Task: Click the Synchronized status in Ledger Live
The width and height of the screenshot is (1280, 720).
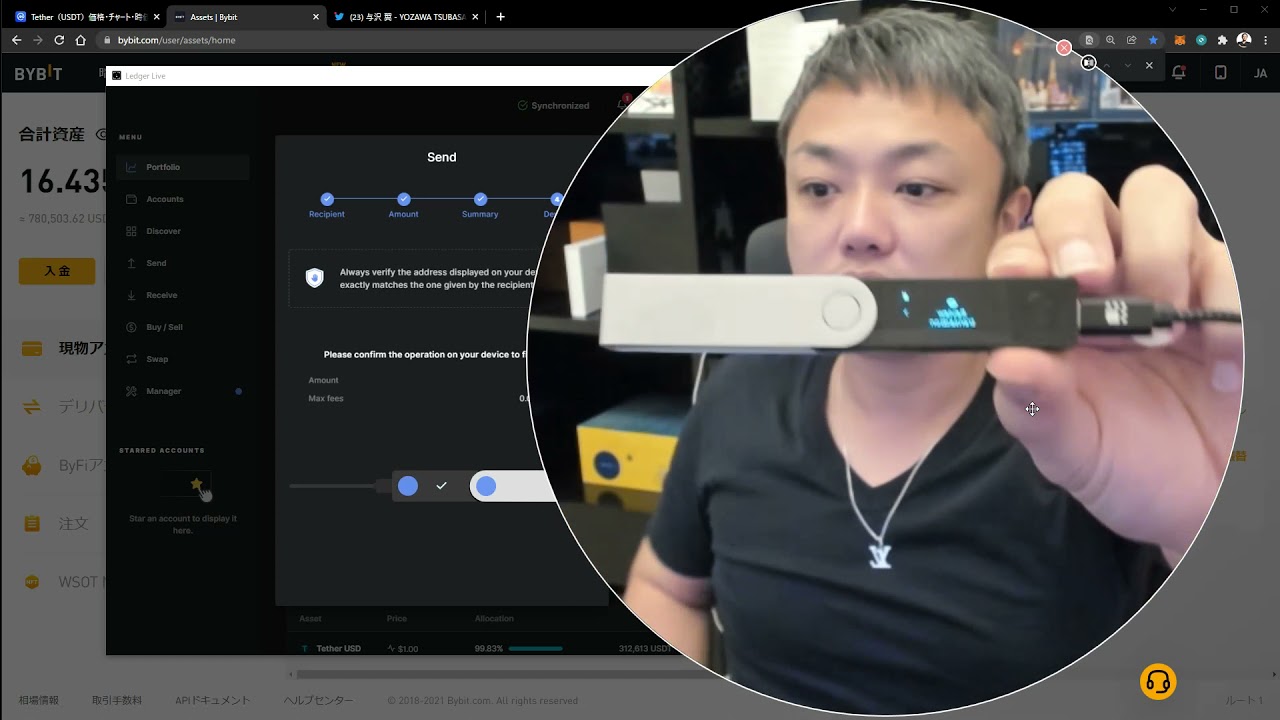Action: pos(554,105)
